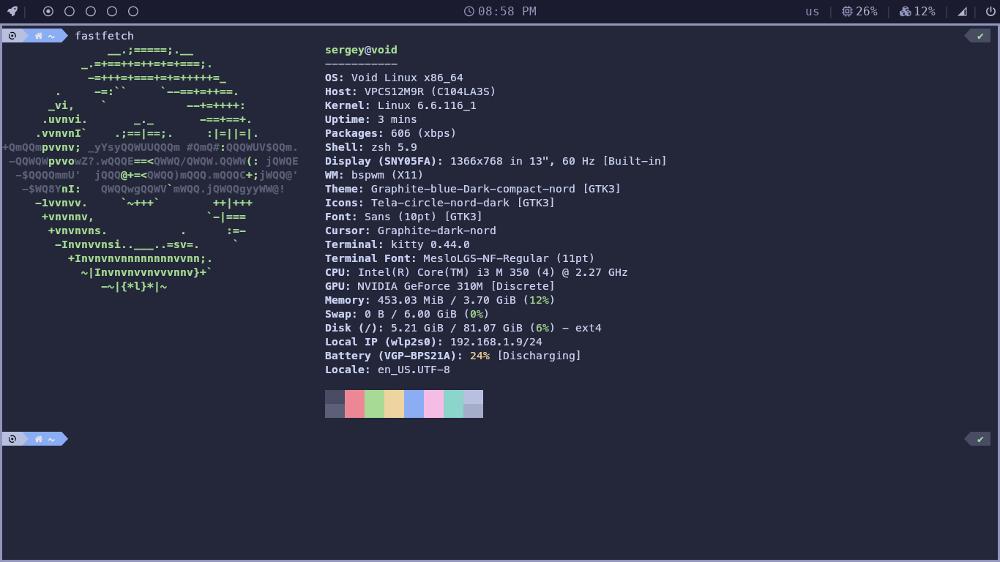Select the 'Theme: Graphite-blue-Dark-compact-nord' line
Image resolution: width=1000 pixels, height=562 pixels.
(473, 189)
